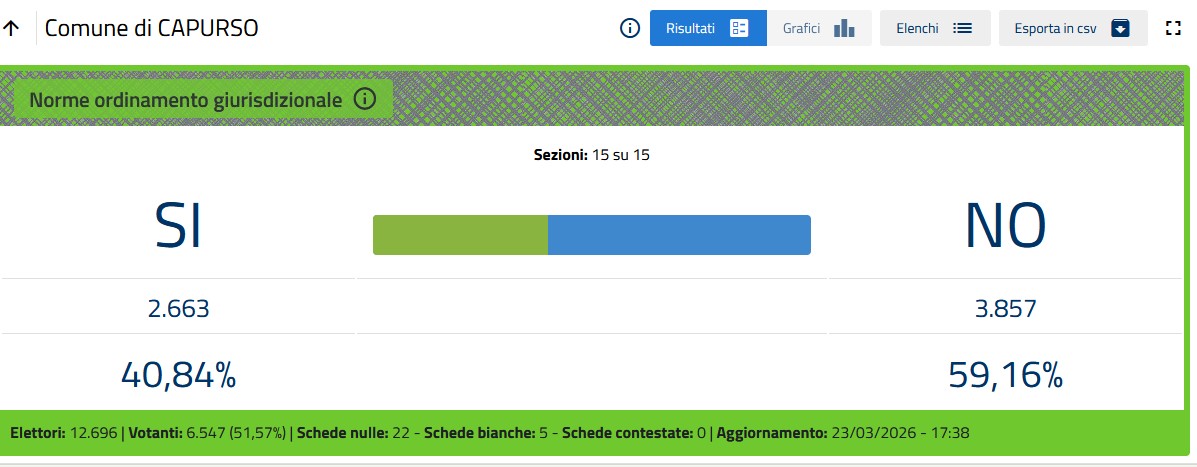Open the info icon beside Risultati
The height and width of the screenshot is (467, 1197).
click(x=630, y=28)
